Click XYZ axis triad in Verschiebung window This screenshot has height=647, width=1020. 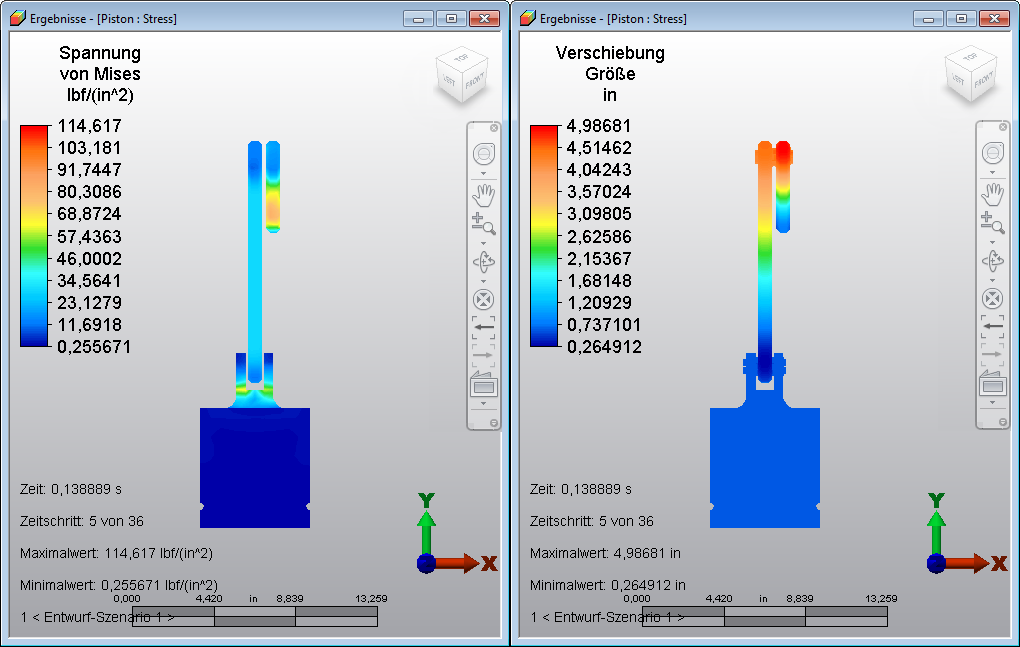coord(965,533)
